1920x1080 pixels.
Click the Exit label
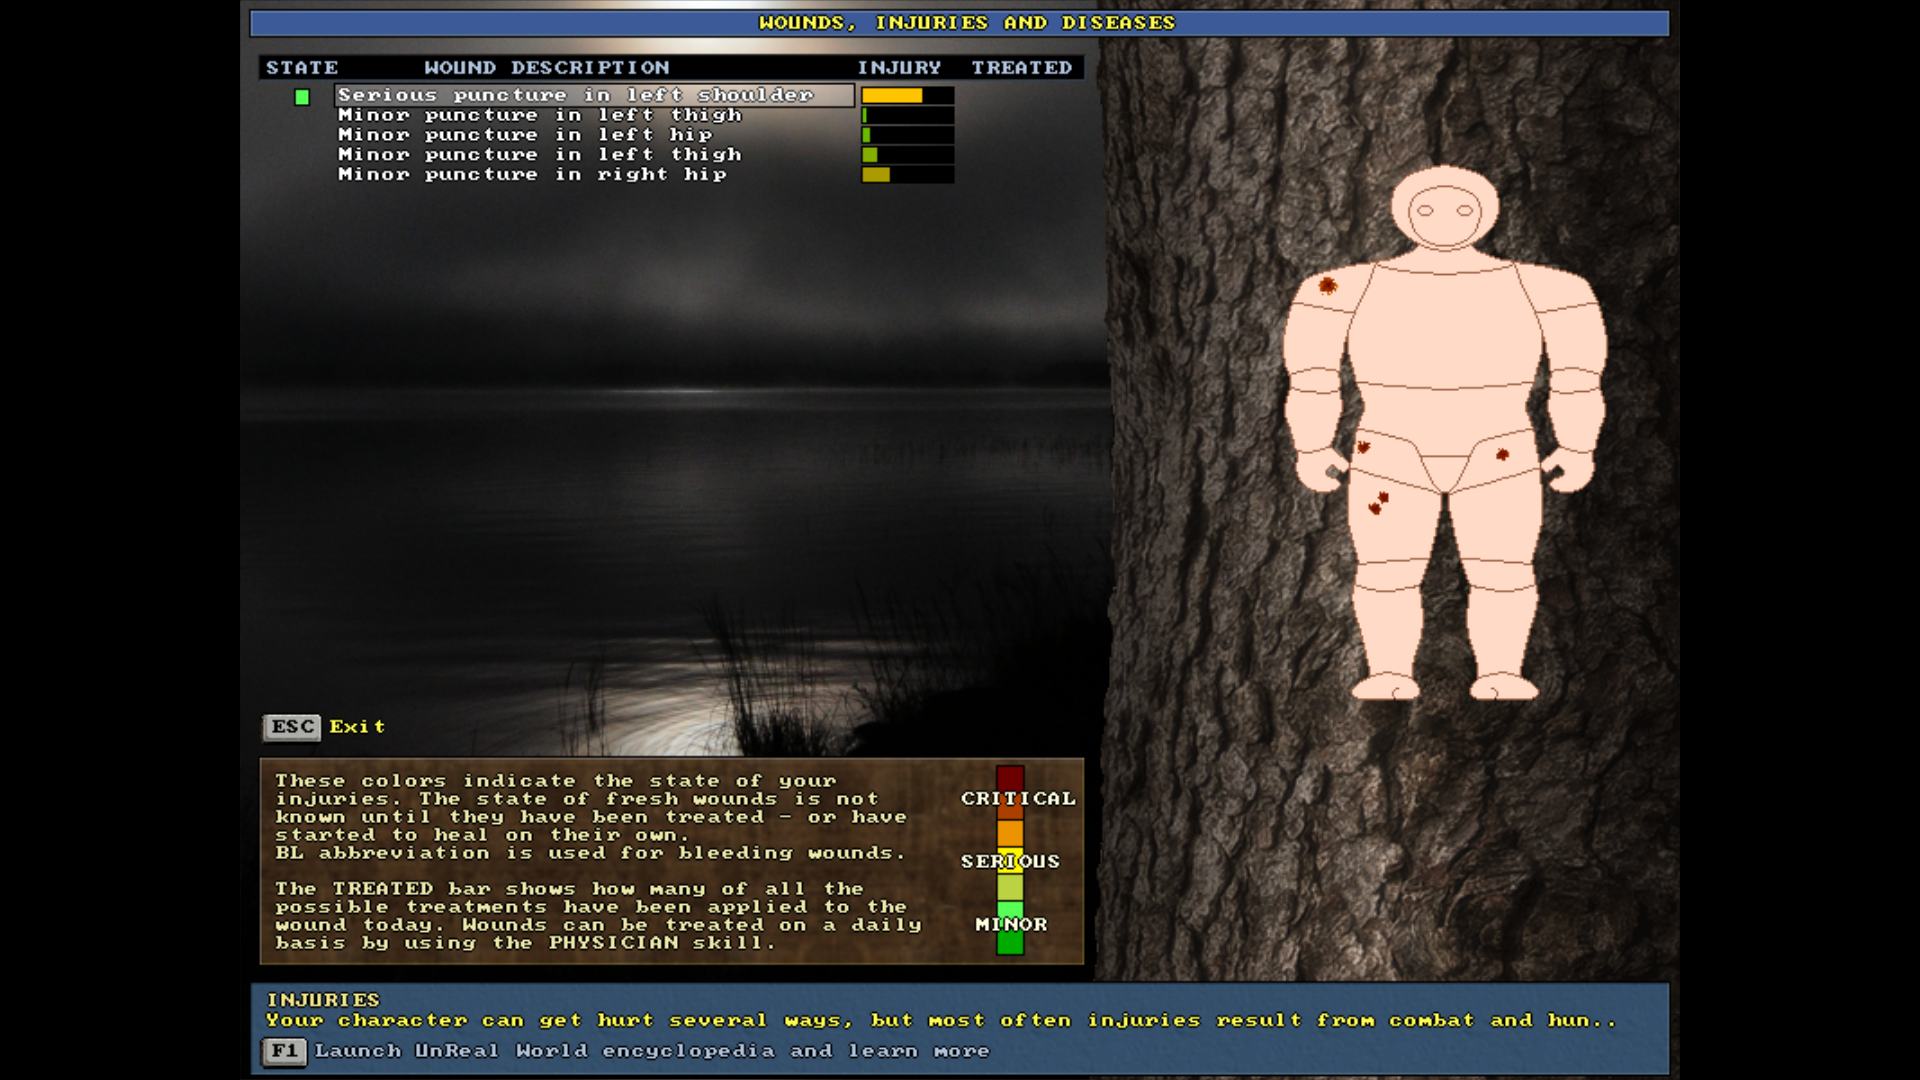tap(357, 727)
